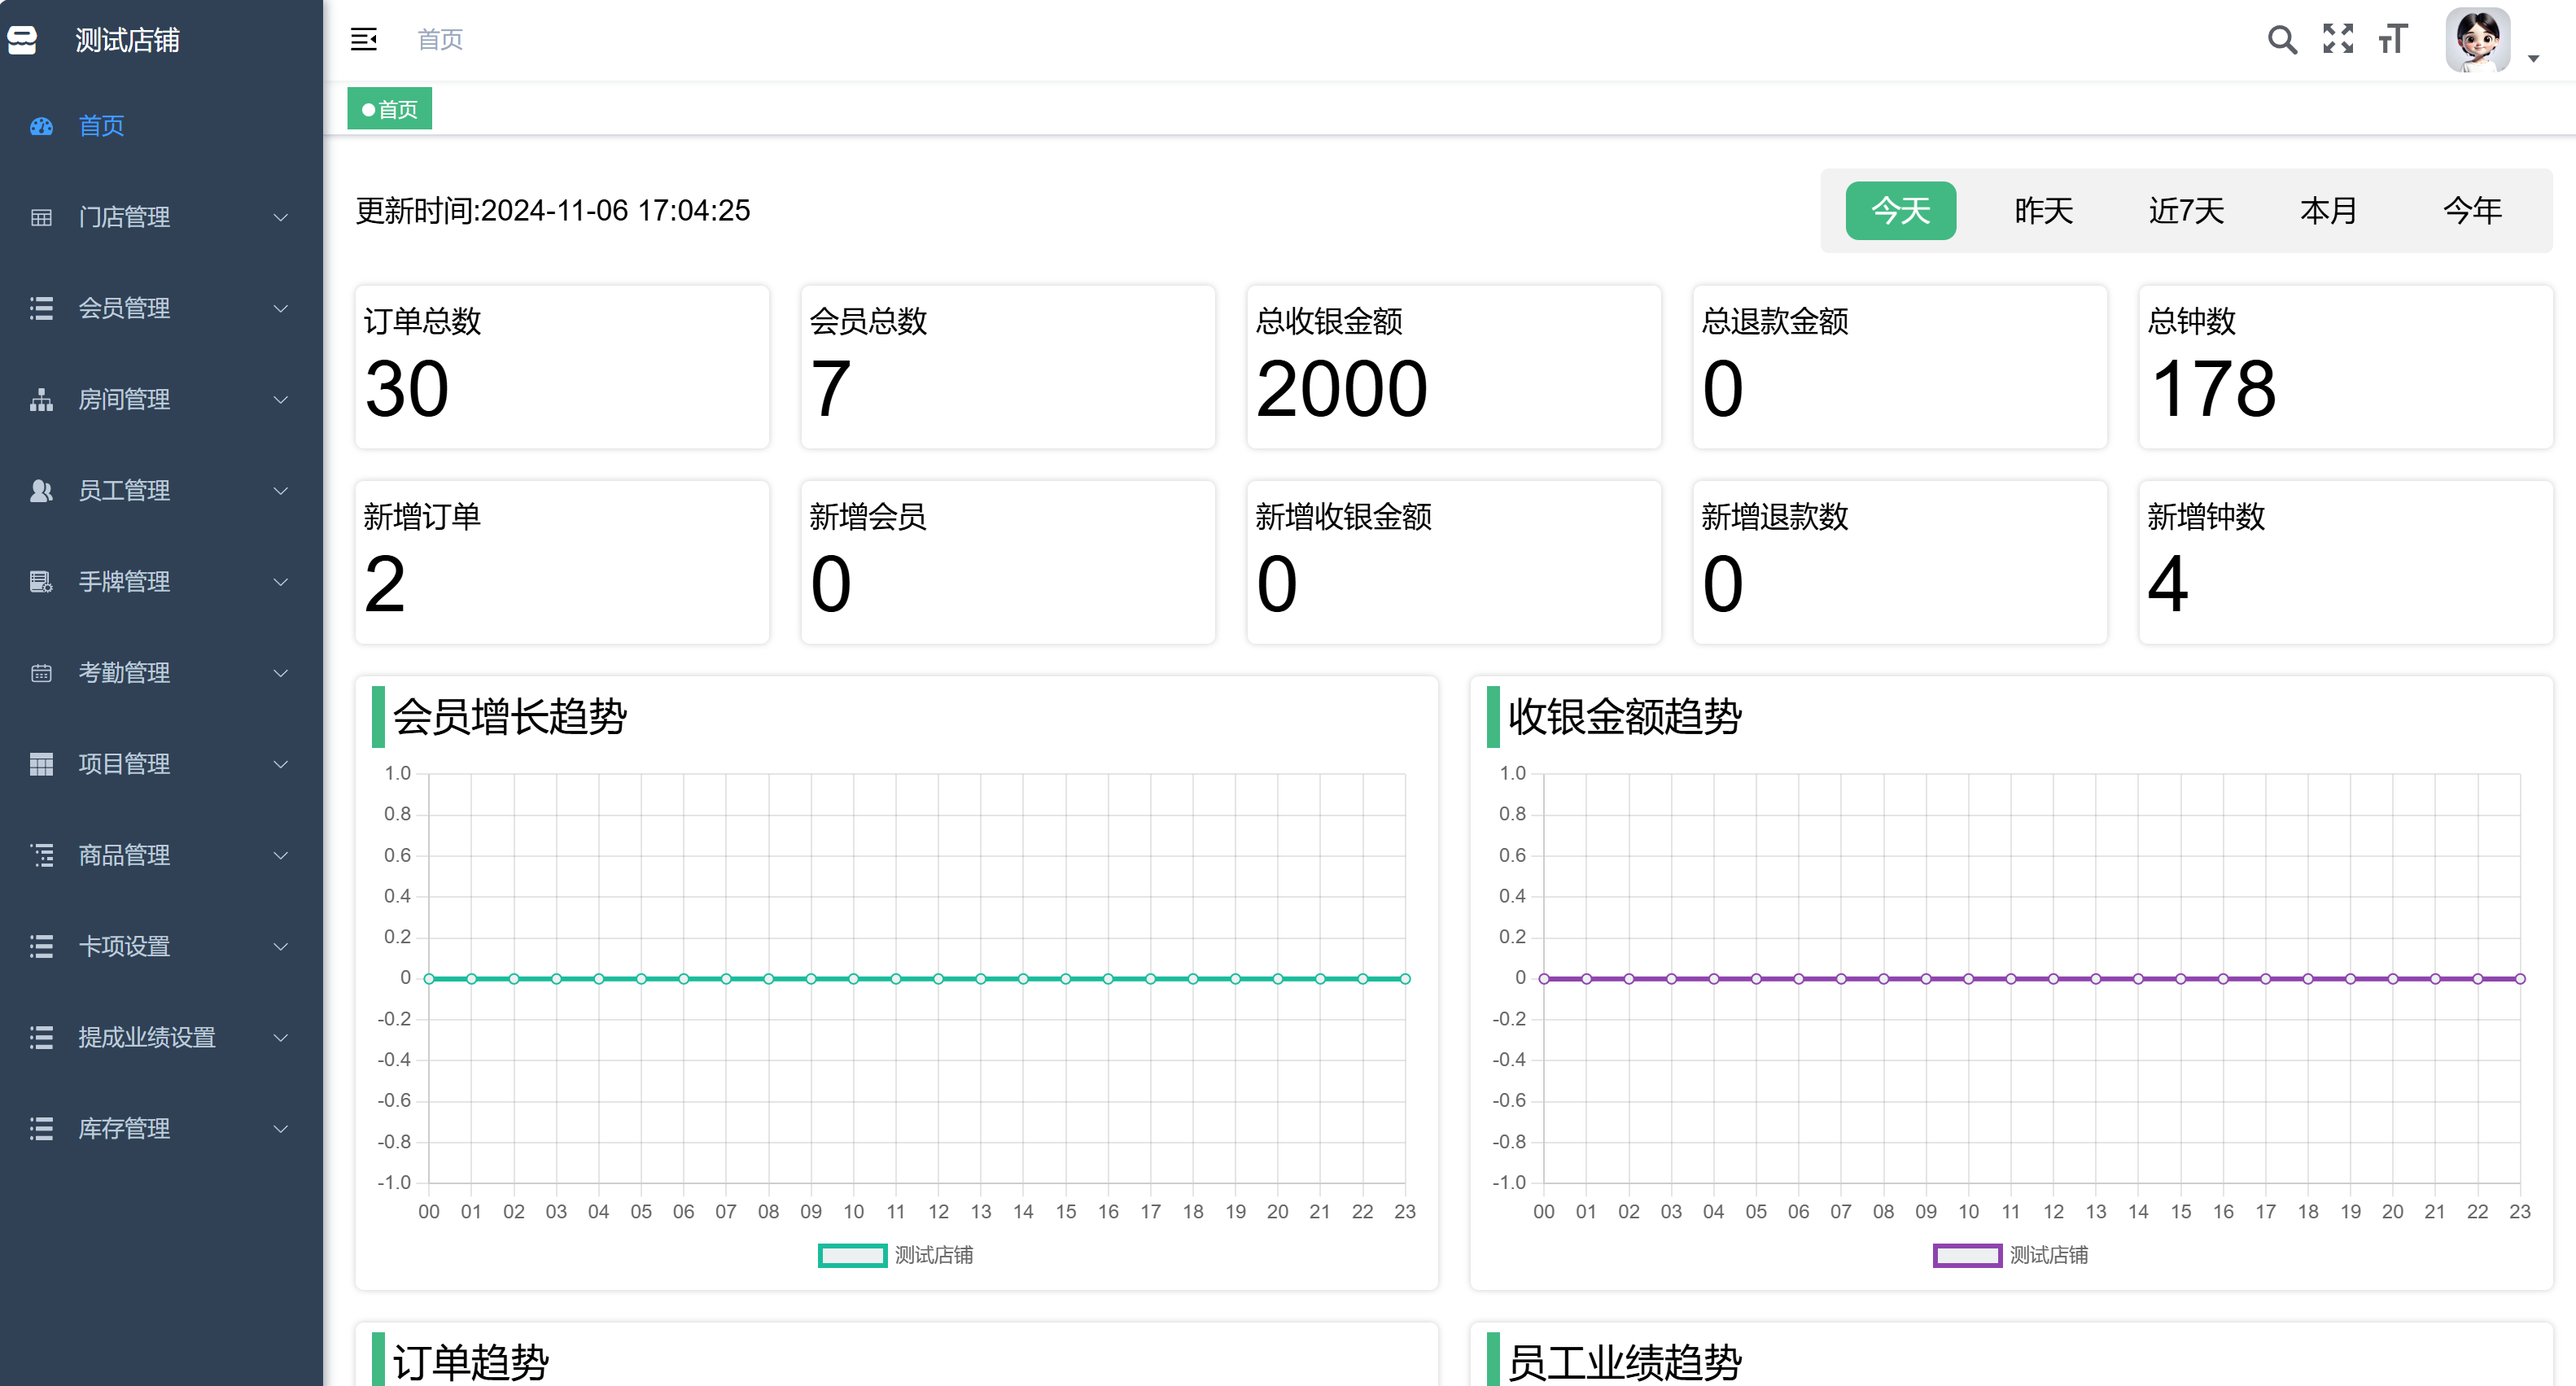
Task: Click the 员工业绩趋势 chart heading
Action: coord(1624,1362)
